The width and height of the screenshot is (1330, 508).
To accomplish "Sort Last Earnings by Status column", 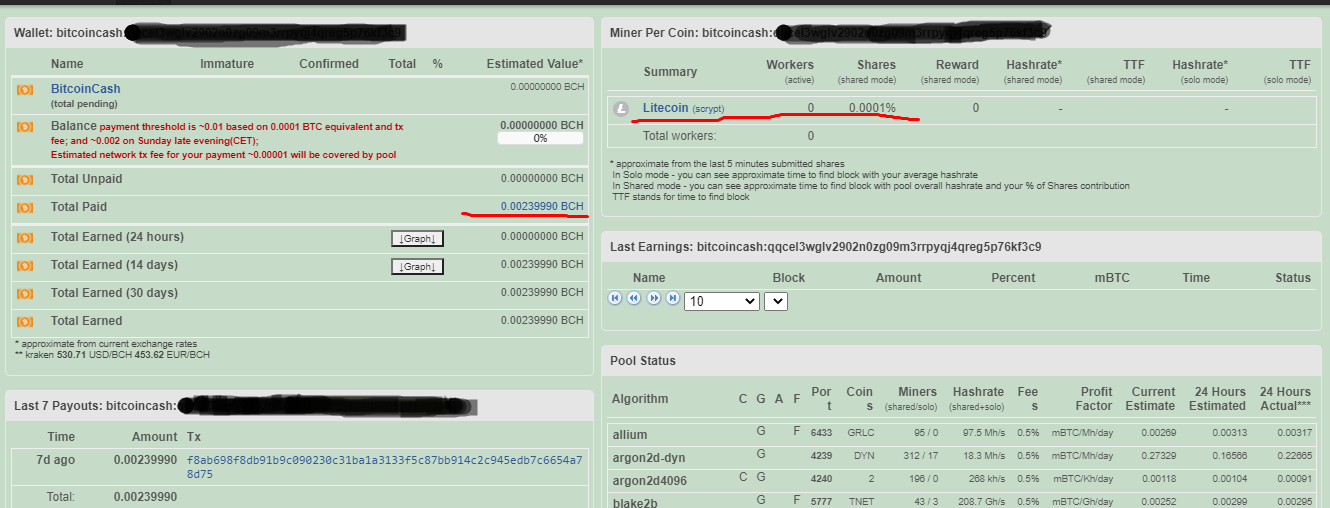I will [1293, 278].
